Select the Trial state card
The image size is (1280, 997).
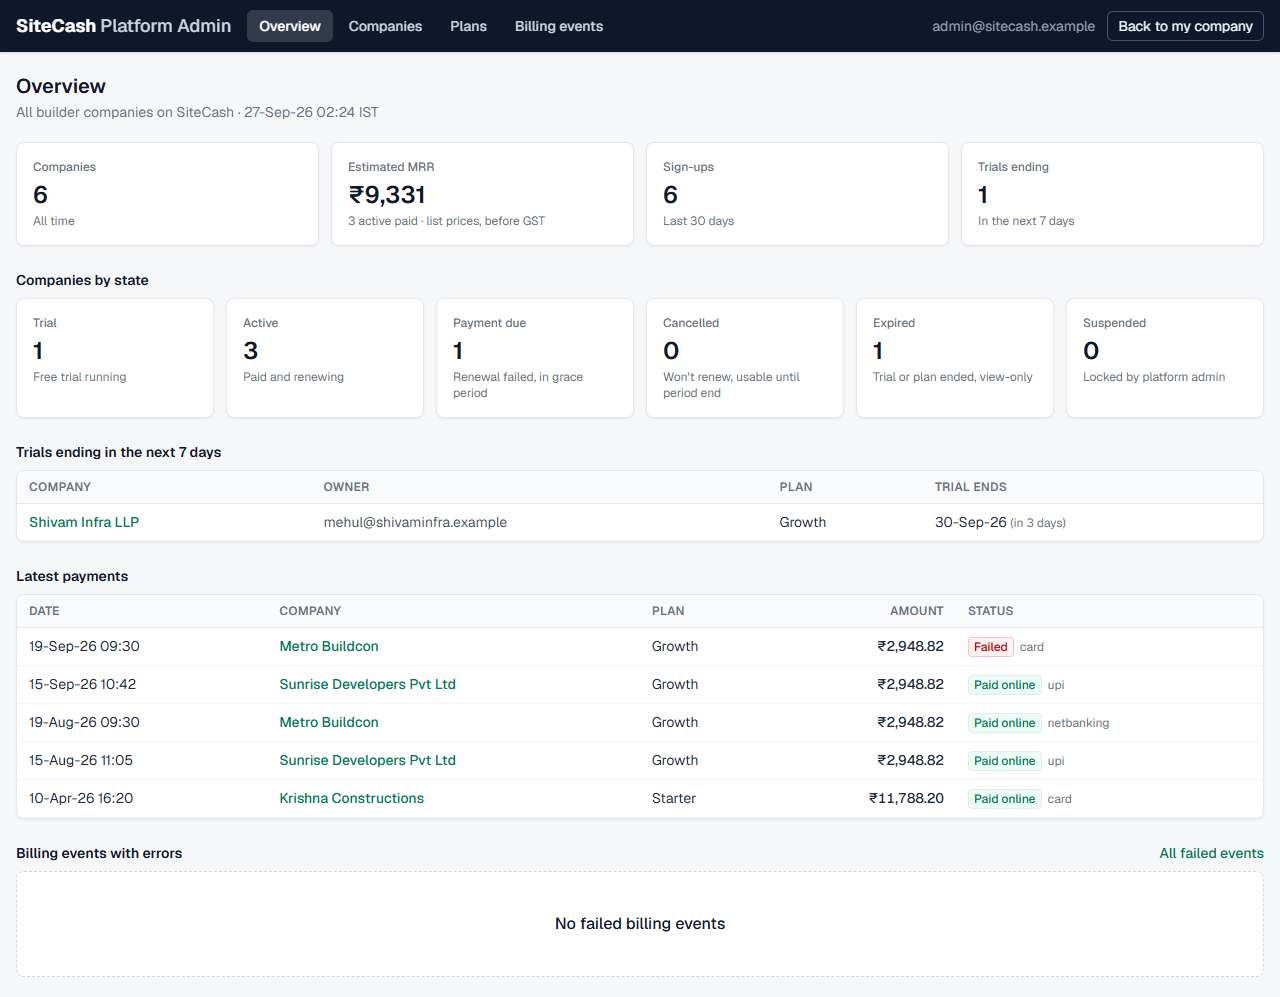115,358
